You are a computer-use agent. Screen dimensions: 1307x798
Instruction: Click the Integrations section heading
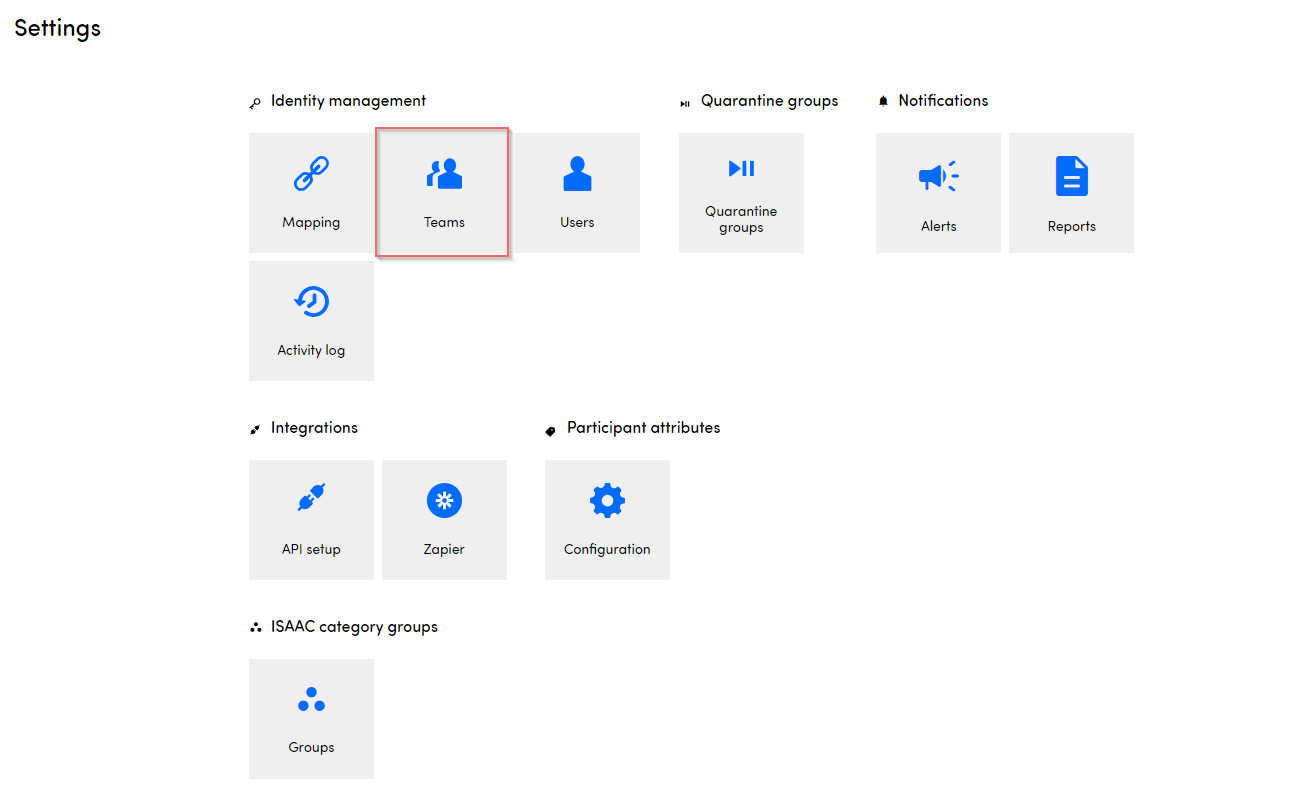pos(314,428)
